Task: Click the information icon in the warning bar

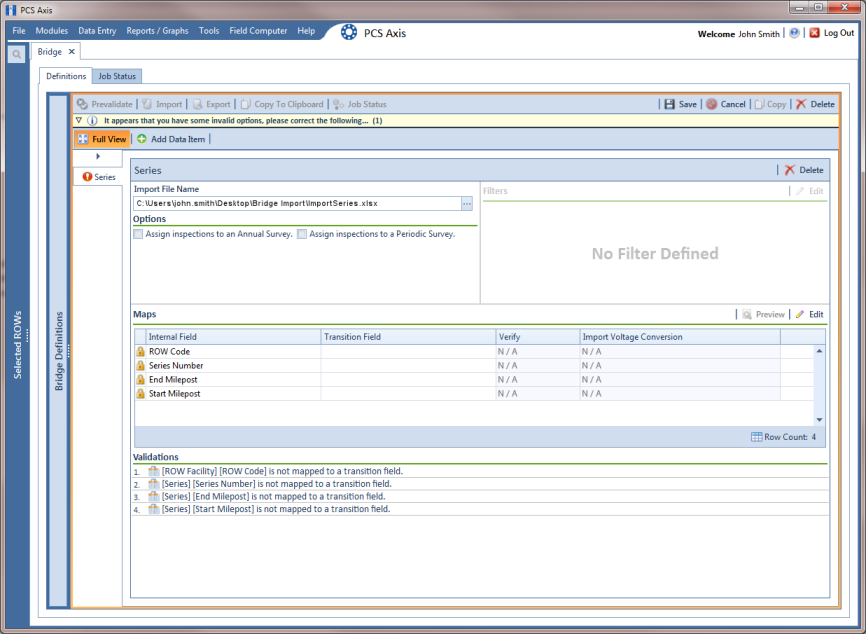Action: click(x=92, y=120)
